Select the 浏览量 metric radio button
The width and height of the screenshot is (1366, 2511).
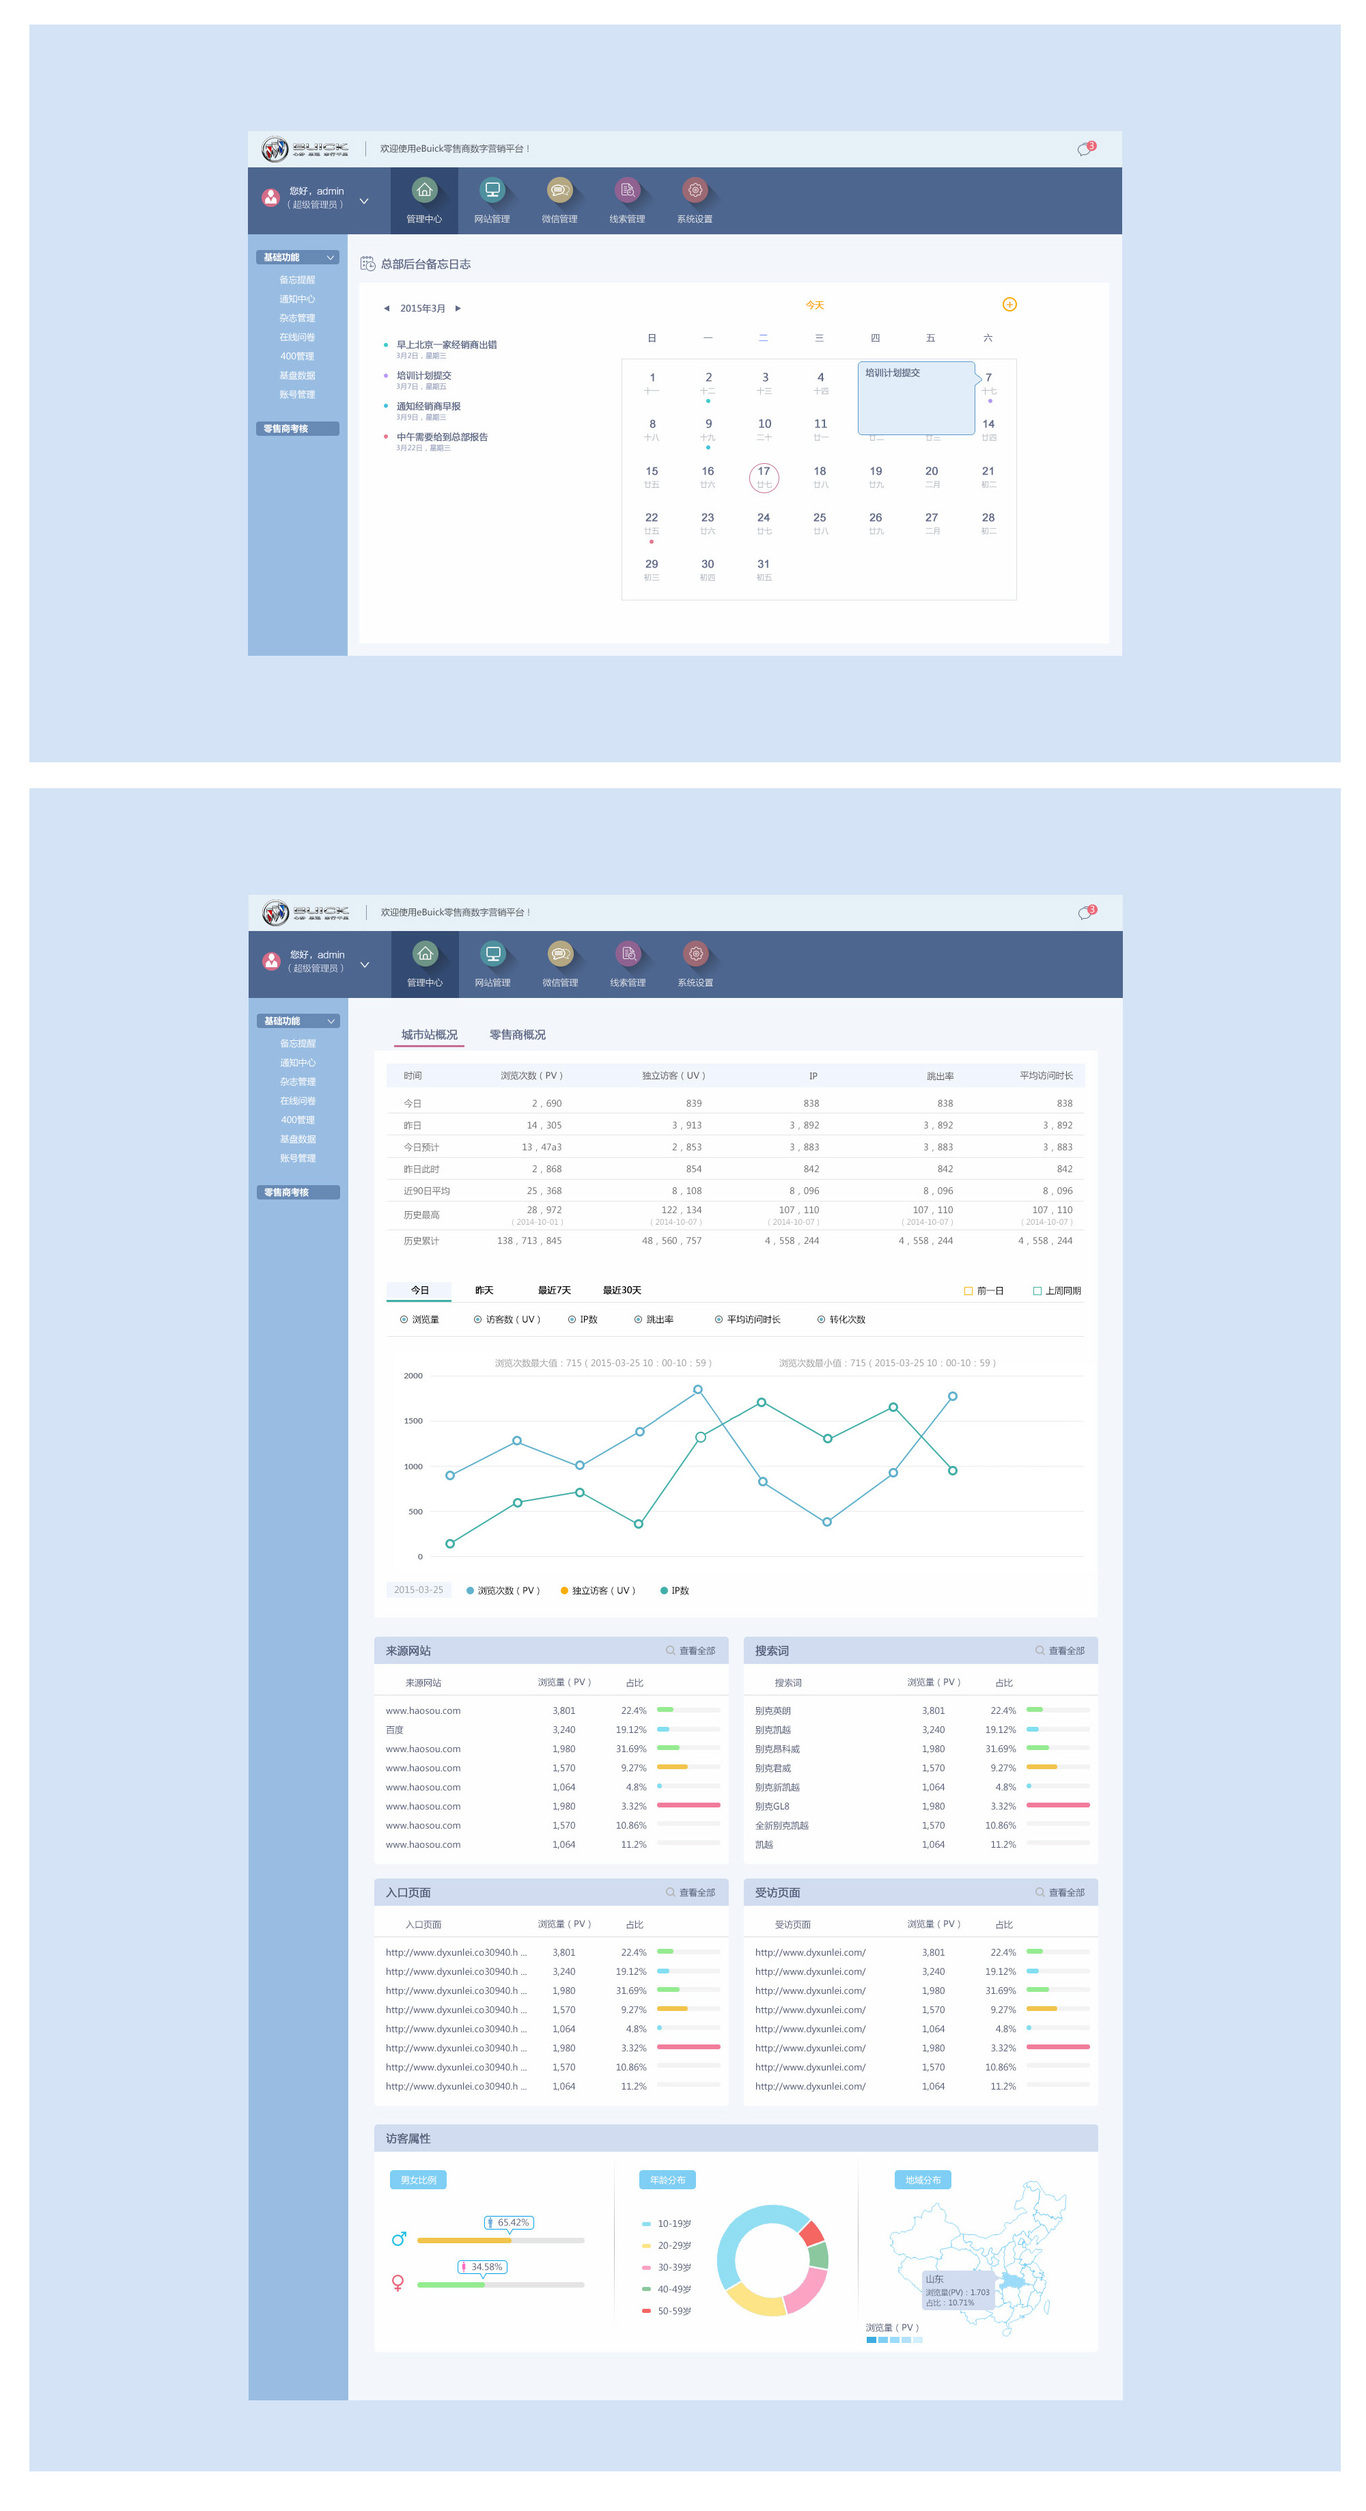tap(404, 1320)
